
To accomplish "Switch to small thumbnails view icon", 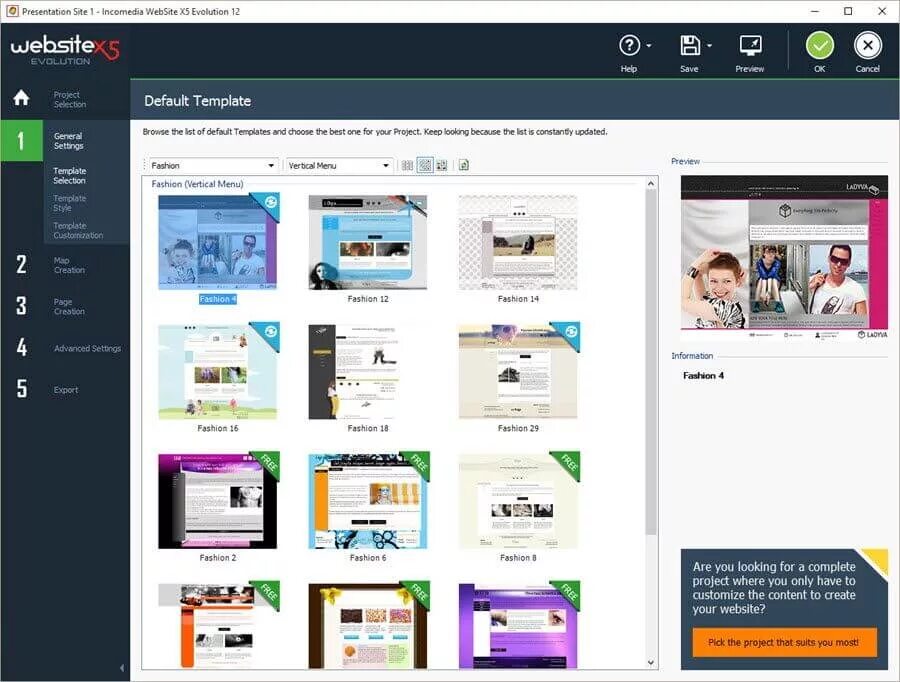I will point(407,165).
